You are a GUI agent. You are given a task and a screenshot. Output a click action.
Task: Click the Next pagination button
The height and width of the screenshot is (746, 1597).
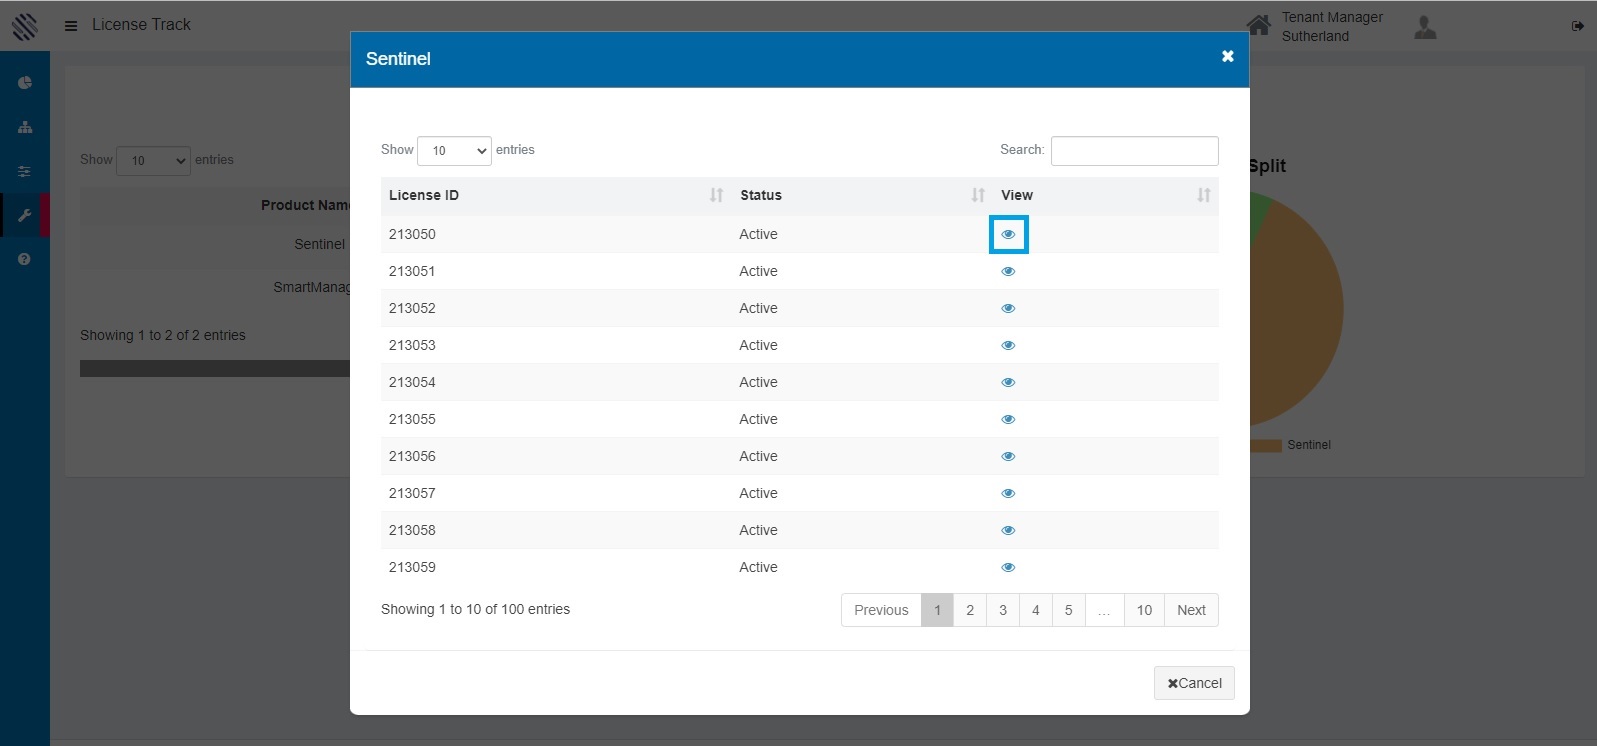(1190, 610)
